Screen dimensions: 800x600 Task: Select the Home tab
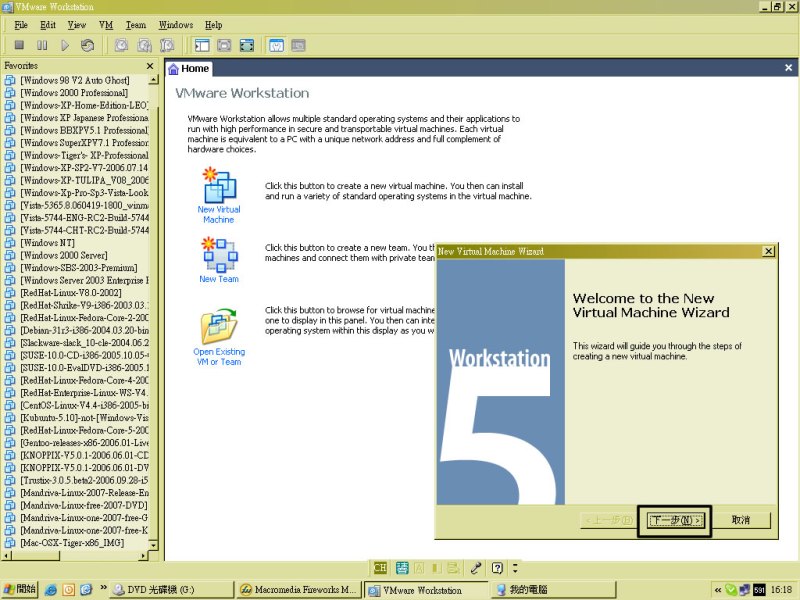point(189,68)
